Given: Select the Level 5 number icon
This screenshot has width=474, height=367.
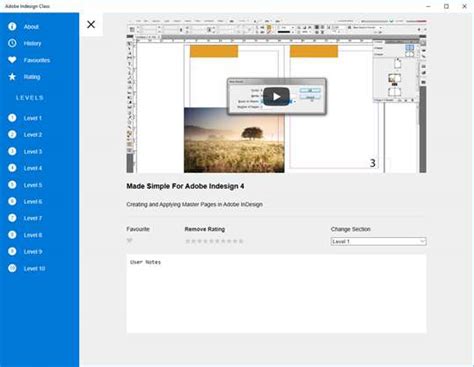Looking at the screenshot, I should (x=12, y=185).
